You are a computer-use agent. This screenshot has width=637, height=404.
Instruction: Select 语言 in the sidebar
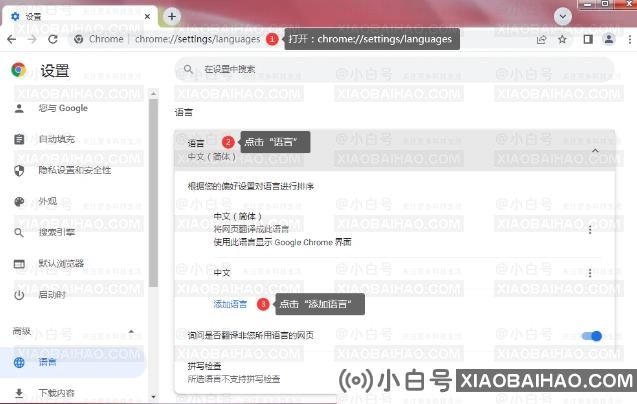point(73,362)
